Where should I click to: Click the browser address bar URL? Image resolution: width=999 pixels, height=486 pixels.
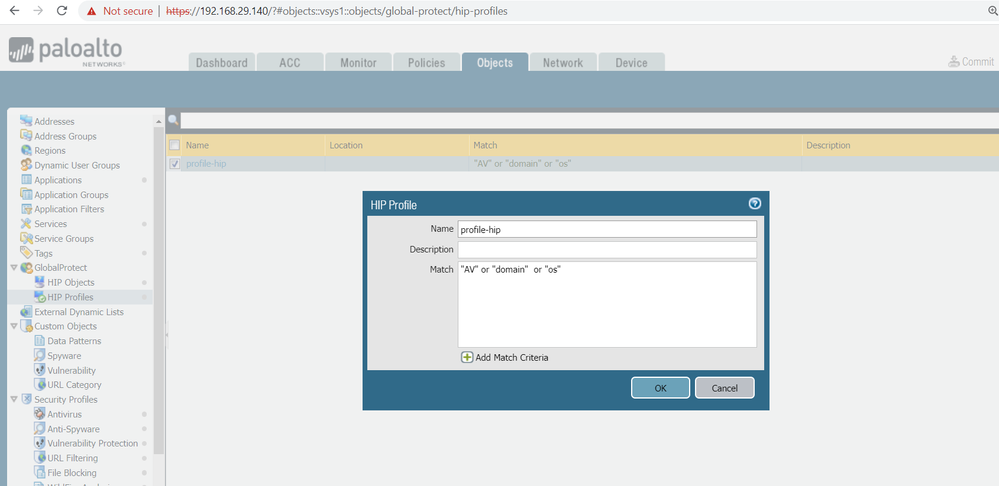[337, 11]
